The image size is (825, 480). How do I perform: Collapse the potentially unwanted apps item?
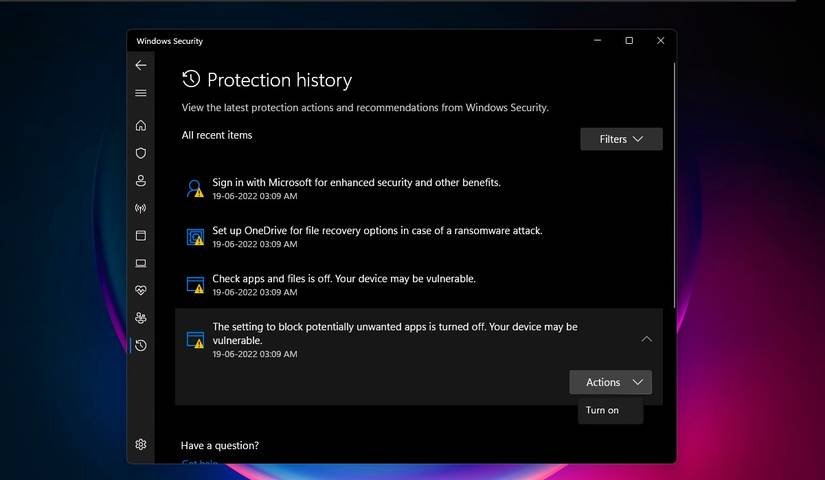click(646, 339)
